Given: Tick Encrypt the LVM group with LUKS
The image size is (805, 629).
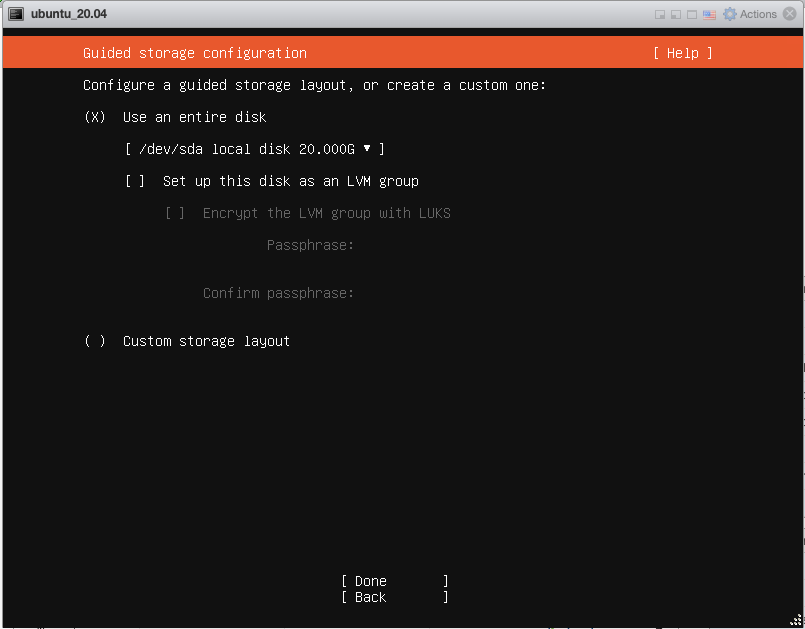Looking at the screenshot, I should (x=175, y=213).
